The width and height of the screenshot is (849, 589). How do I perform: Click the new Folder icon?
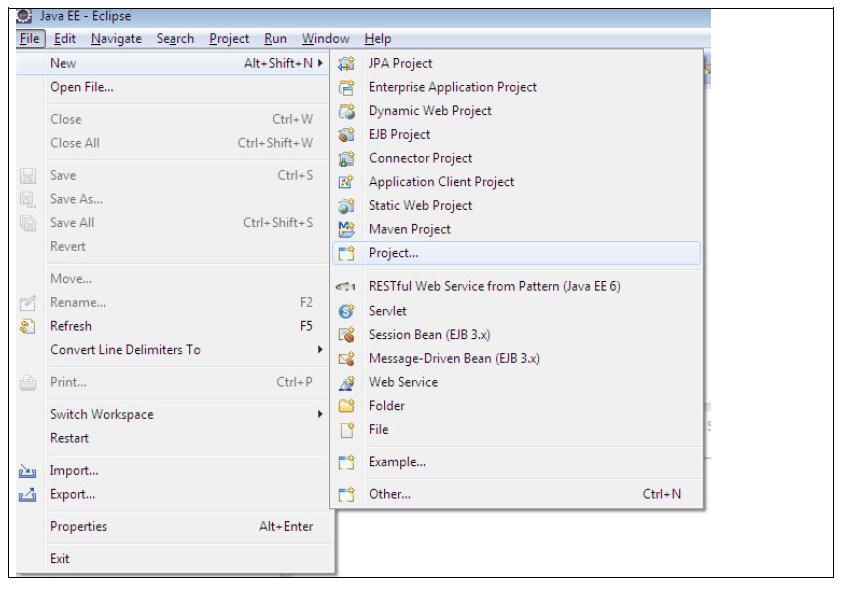346,405
